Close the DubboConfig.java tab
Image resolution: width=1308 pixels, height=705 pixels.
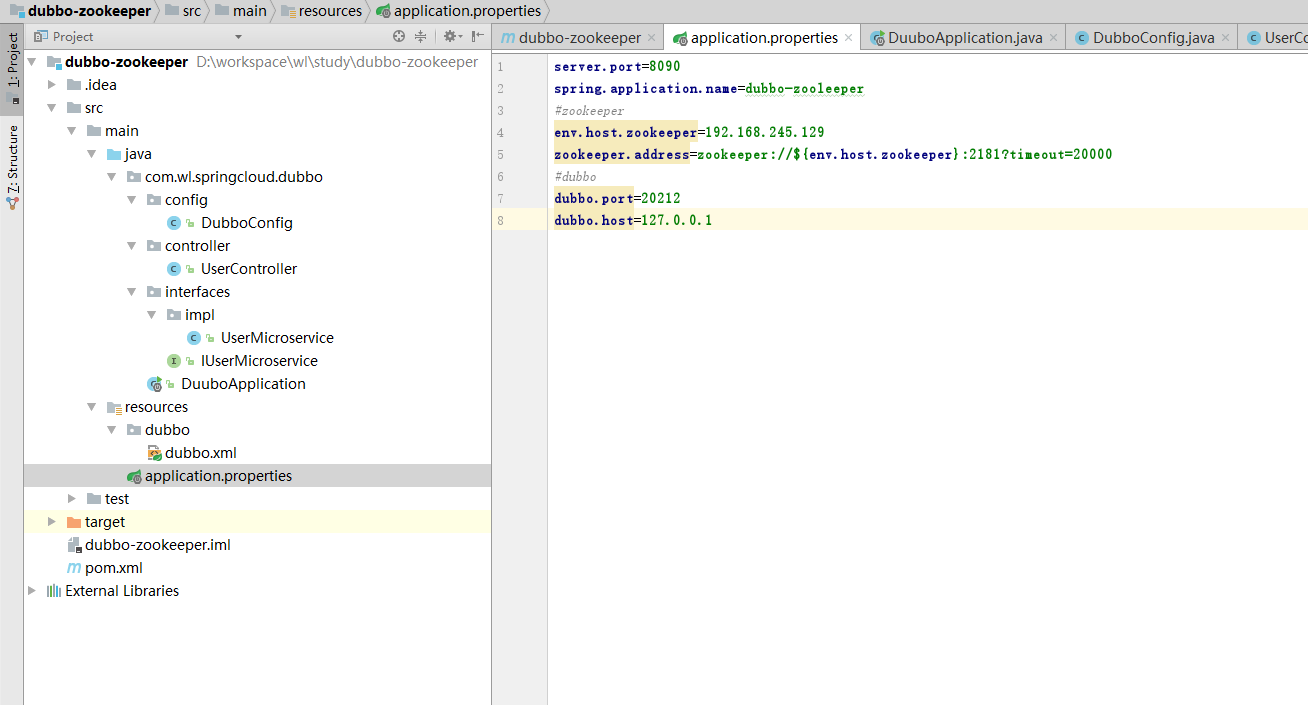click(1225, 38)
